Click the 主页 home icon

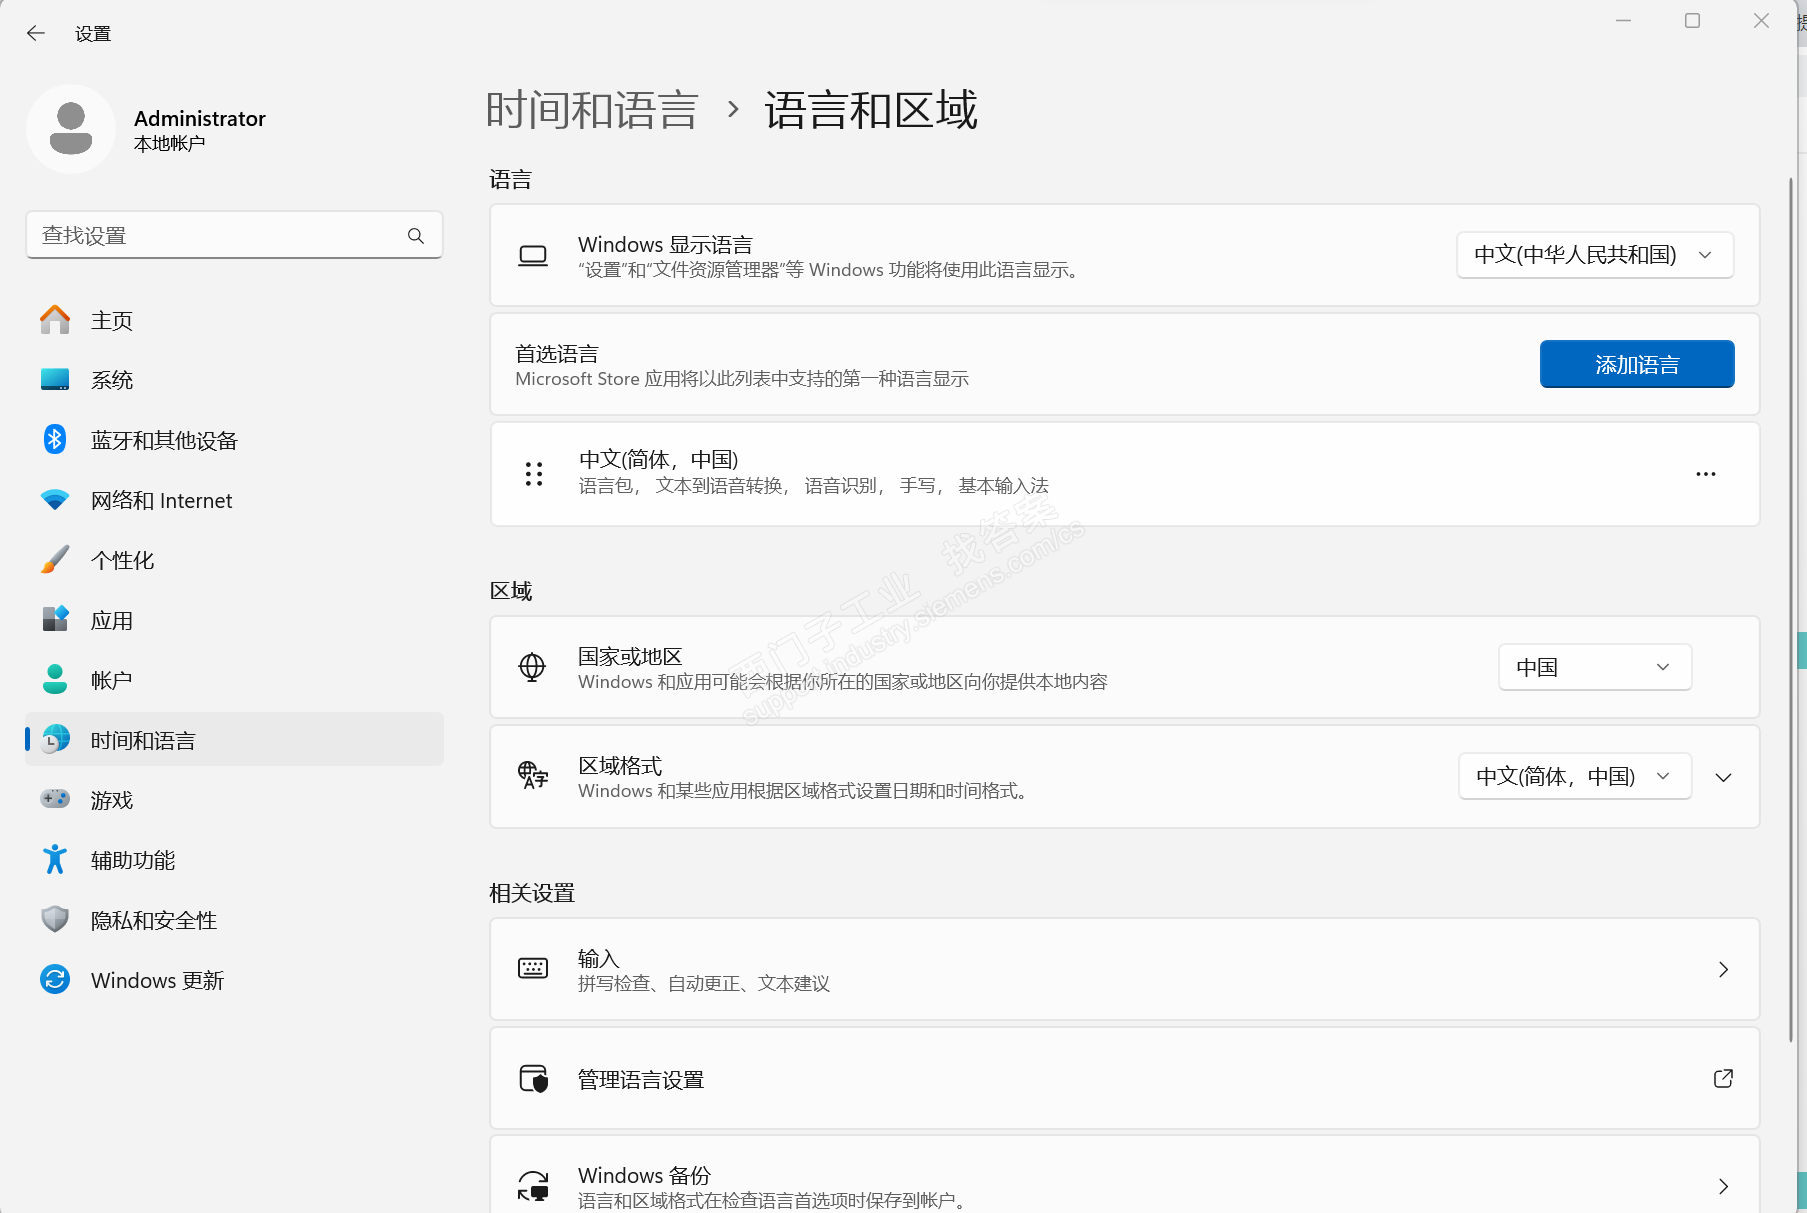tap(55, 320)
